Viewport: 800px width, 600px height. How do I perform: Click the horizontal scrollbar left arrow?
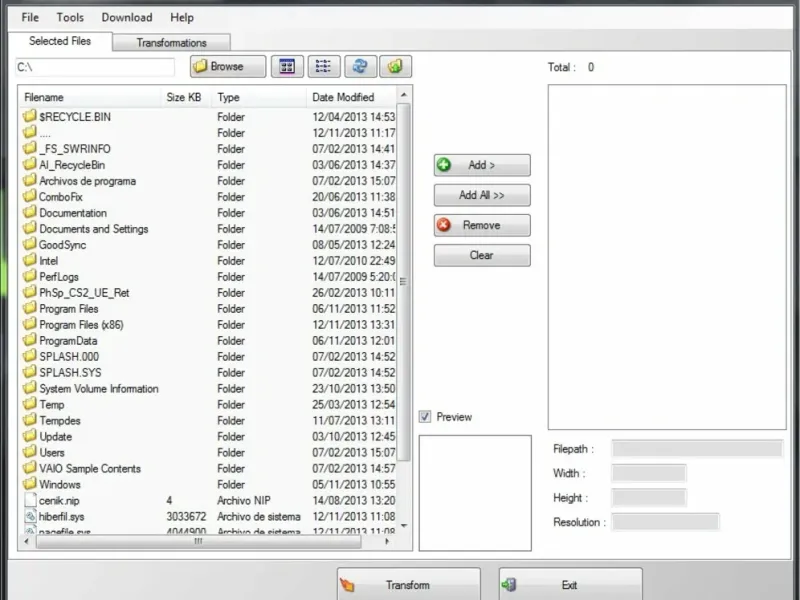(27, 541)
